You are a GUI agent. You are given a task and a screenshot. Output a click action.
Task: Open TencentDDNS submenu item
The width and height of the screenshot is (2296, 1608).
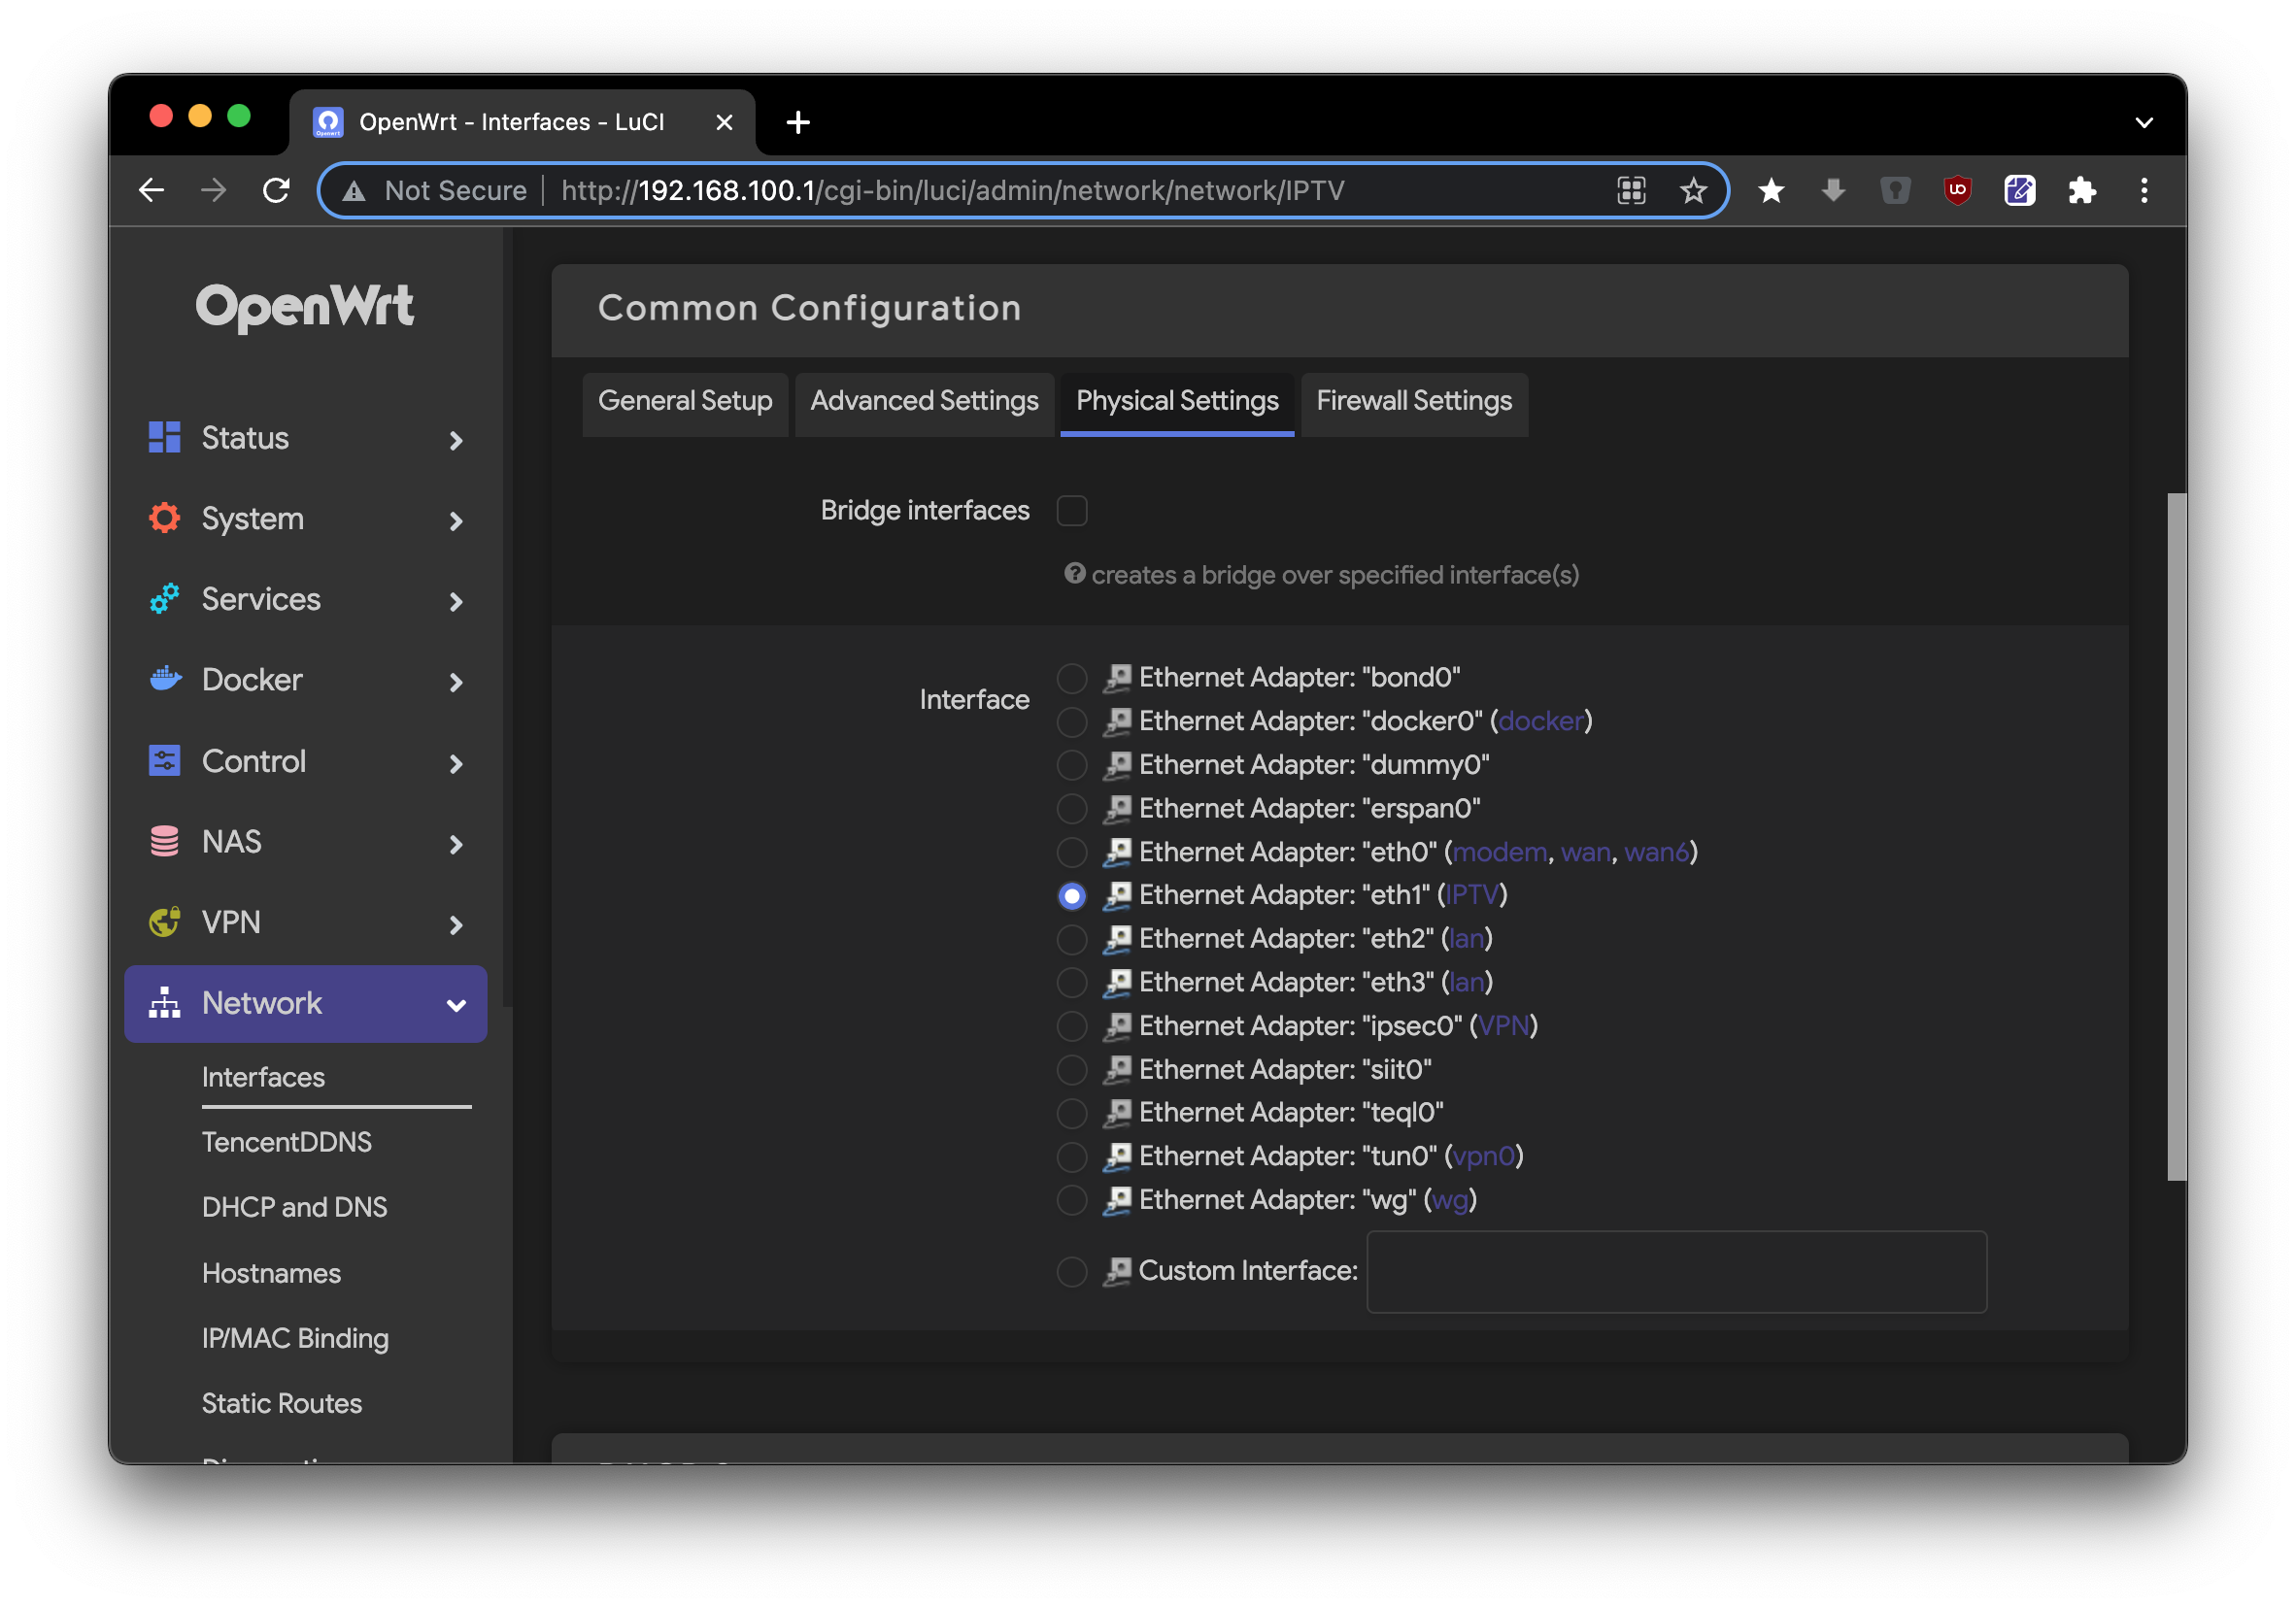(x=287, y=1141)
